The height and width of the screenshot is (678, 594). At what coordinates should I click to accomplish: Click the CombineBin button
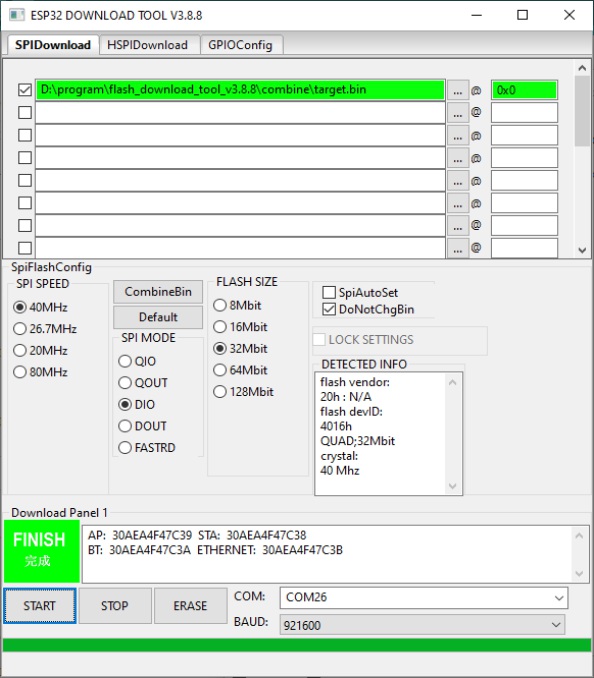(158, 292)
